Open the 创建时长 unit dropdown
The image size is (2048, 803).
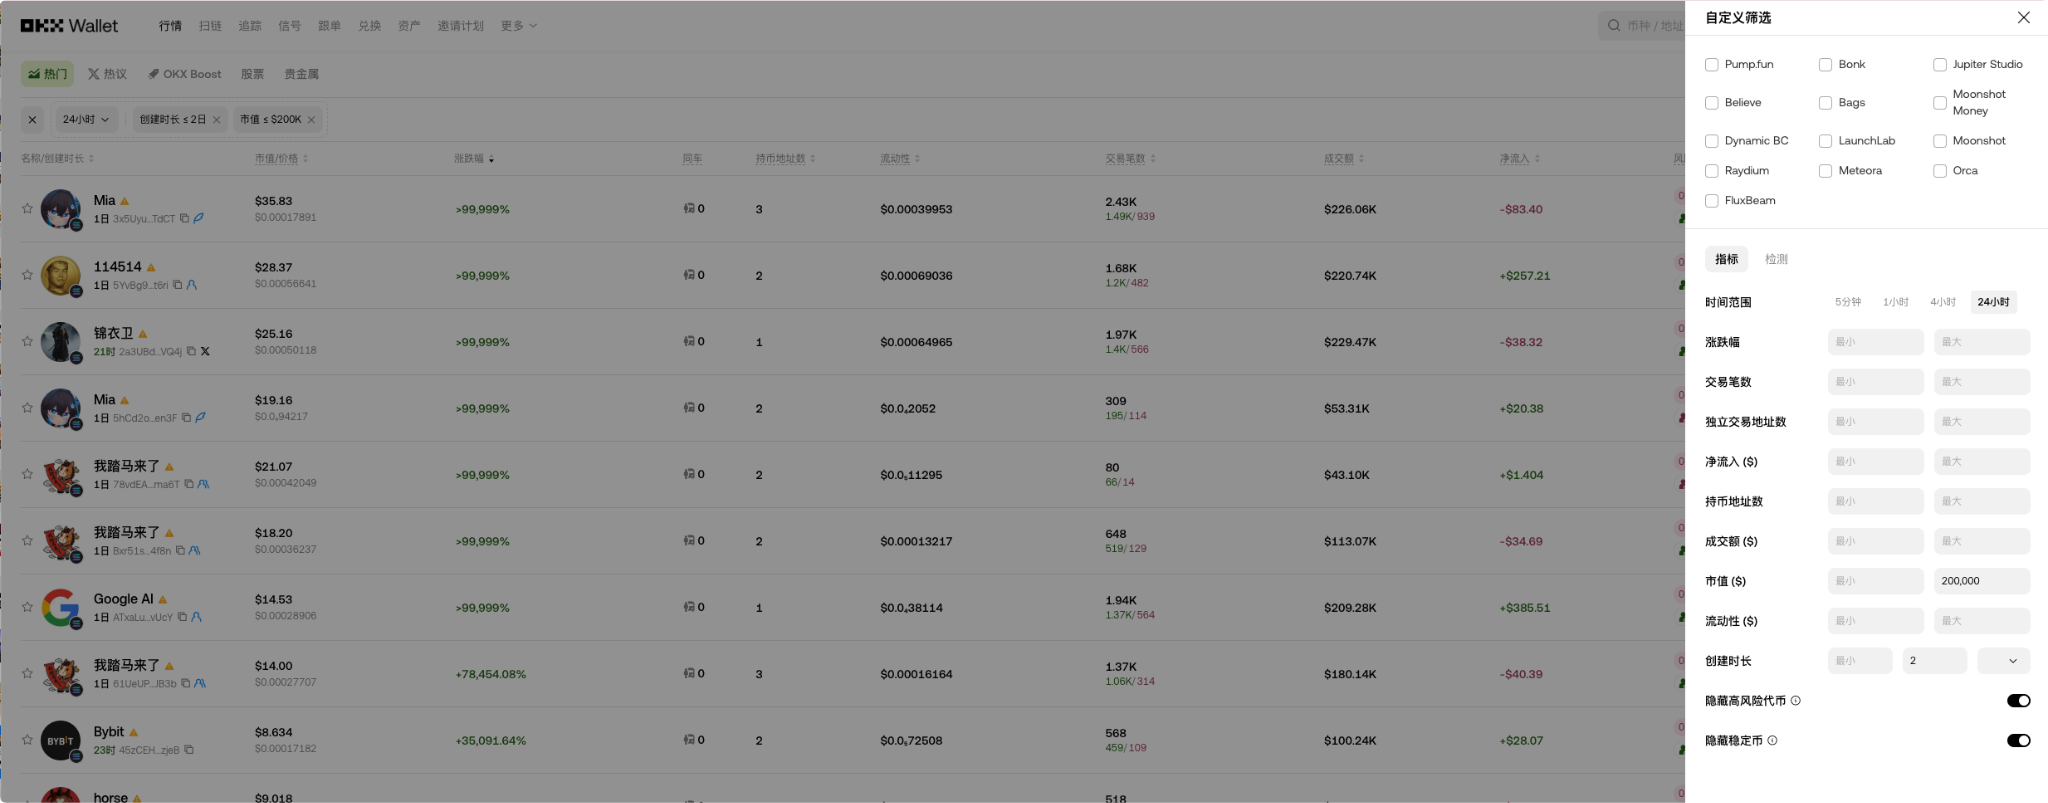click(x=2004, y=661)
